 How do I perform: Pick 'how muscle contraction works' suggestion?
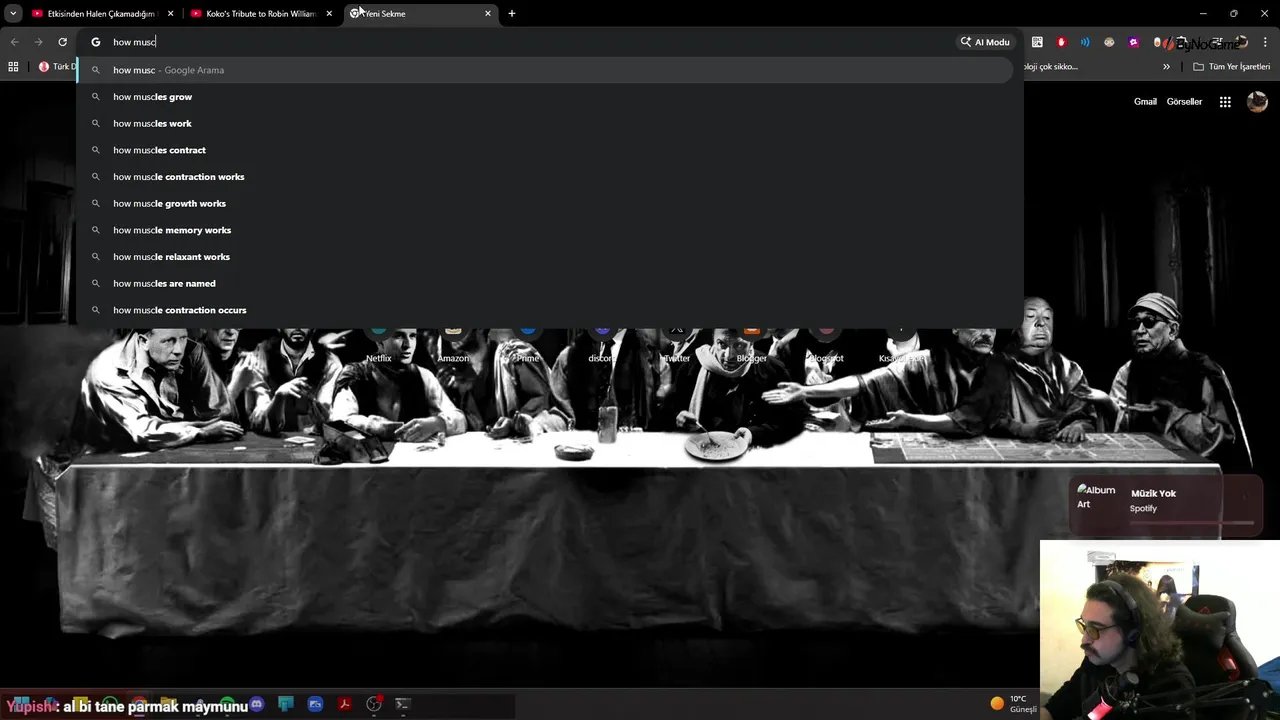(x=545, y=177)
